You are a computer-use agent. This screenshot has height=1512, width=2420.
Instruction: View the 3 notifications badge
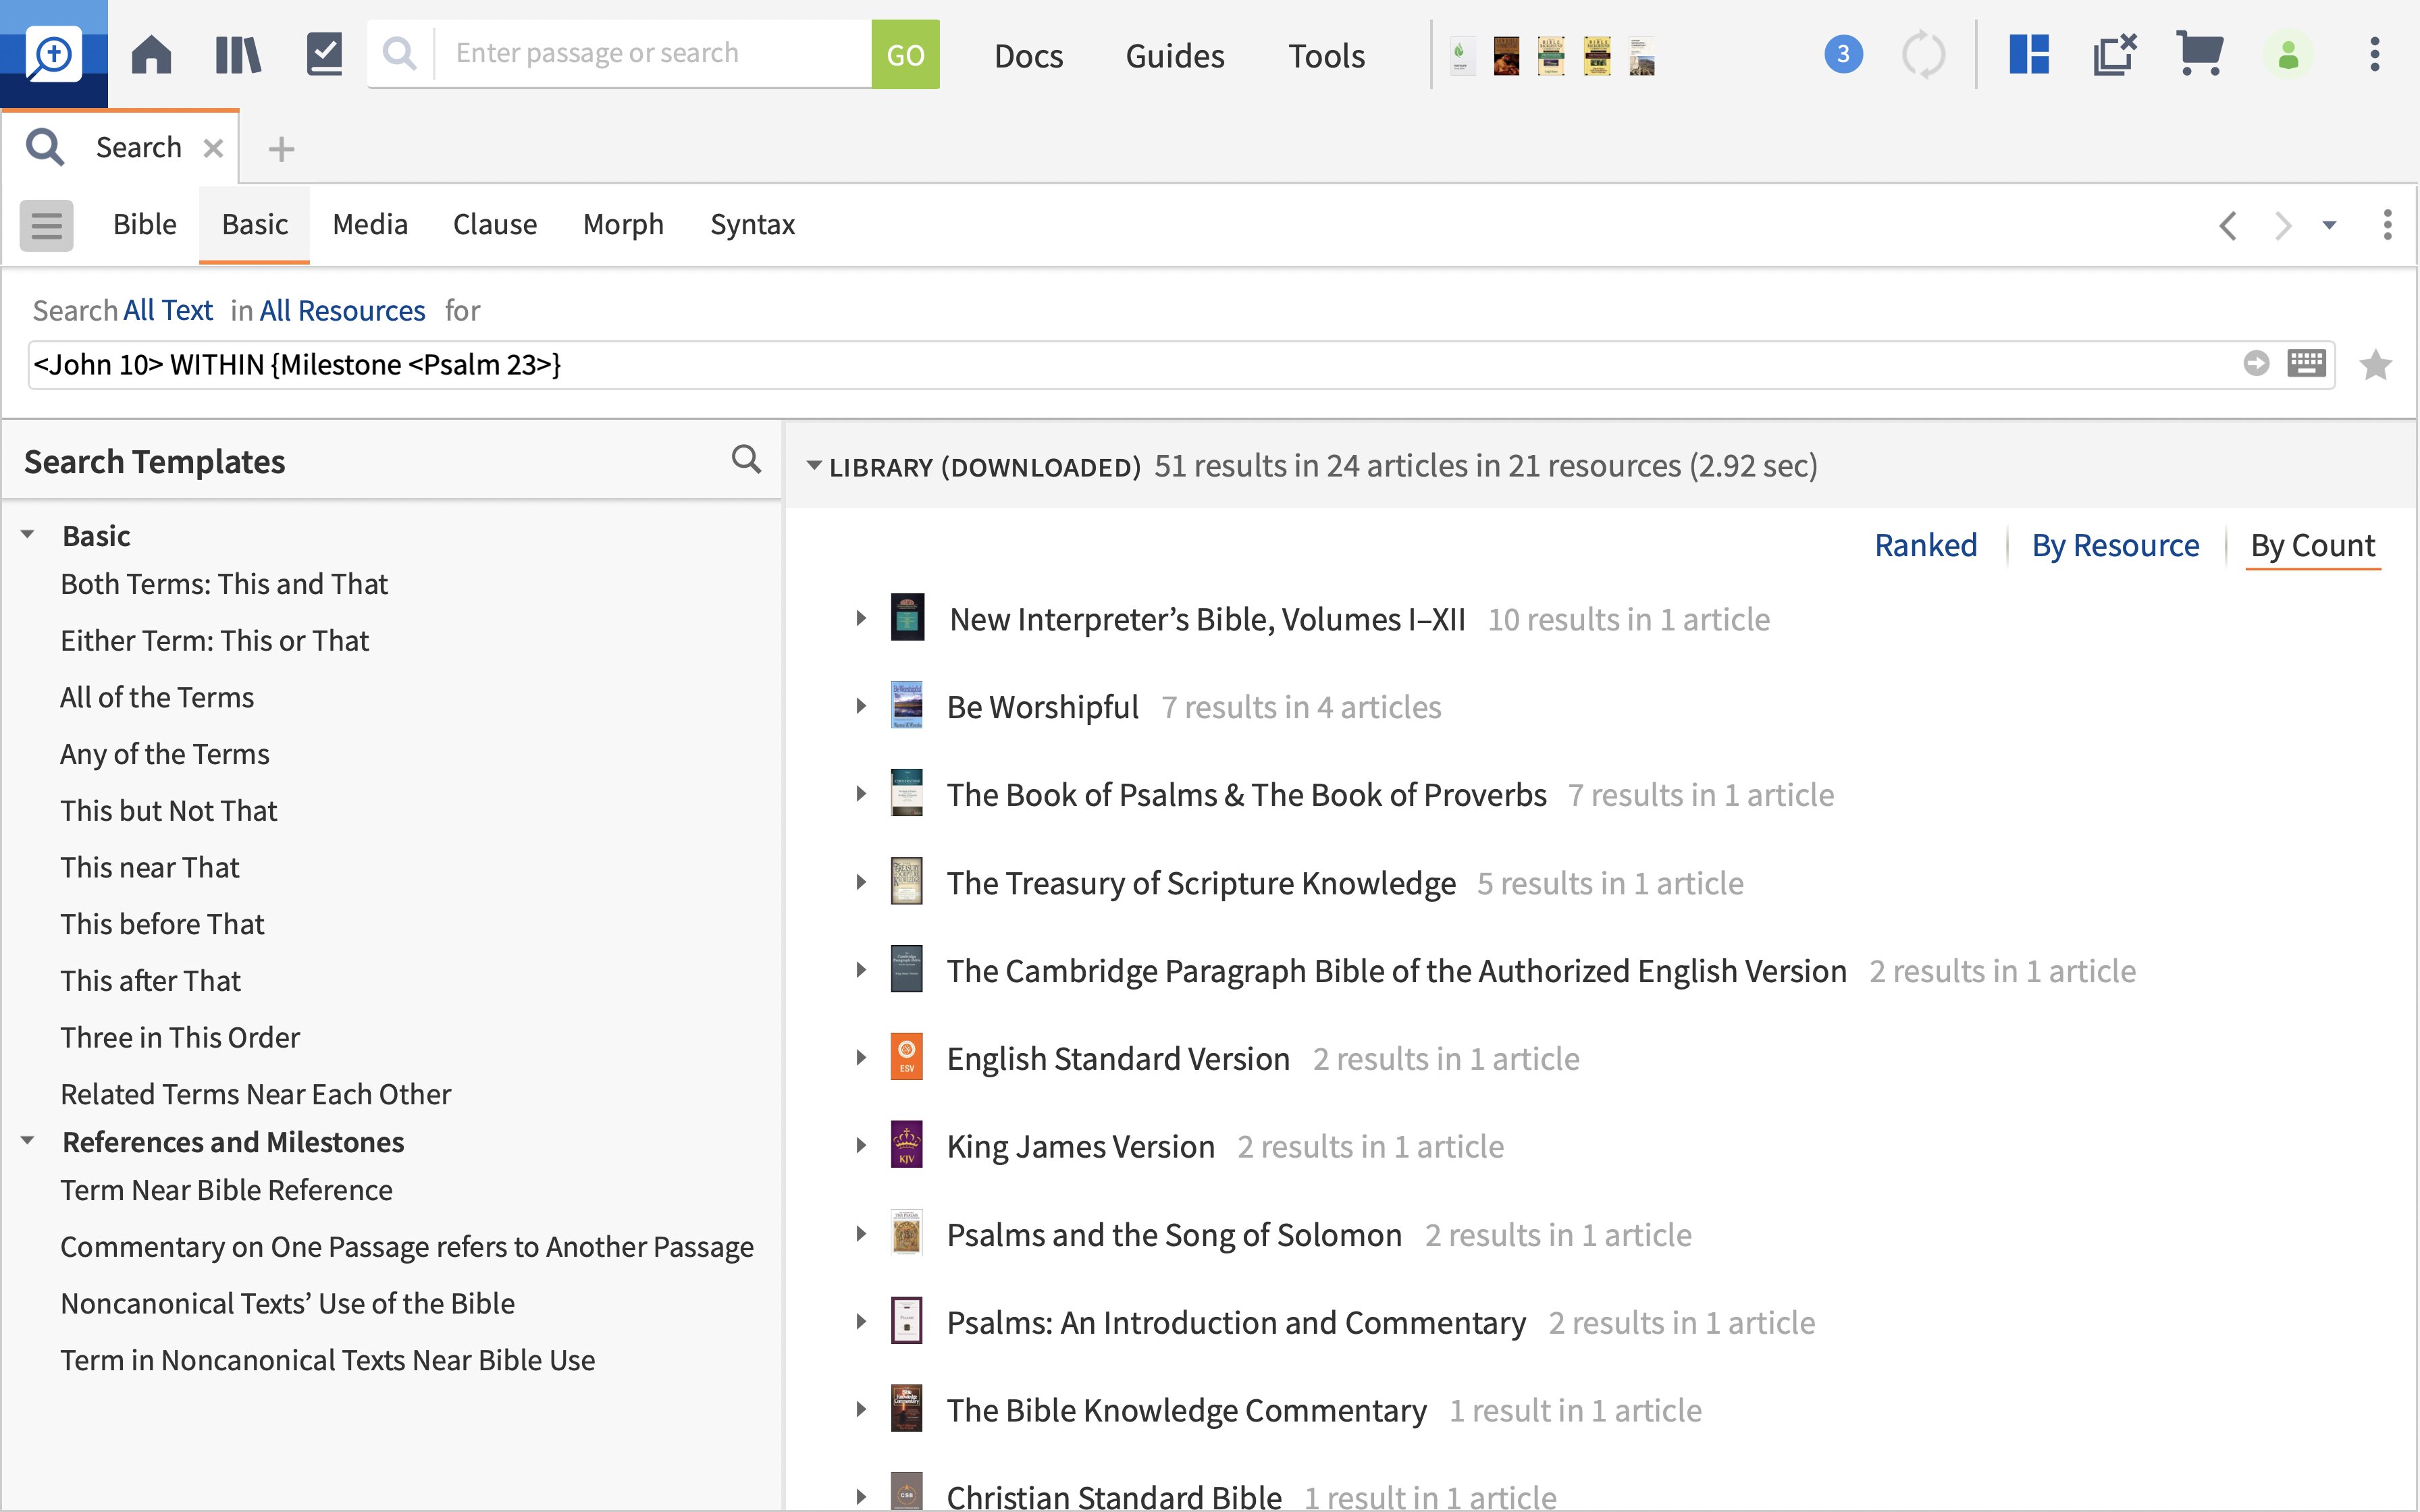pos(1843,54)
